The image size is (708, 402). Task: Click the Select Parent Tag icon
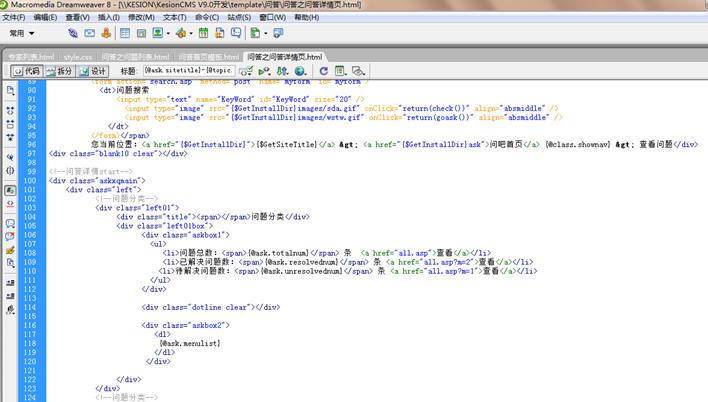click(10, 157)
